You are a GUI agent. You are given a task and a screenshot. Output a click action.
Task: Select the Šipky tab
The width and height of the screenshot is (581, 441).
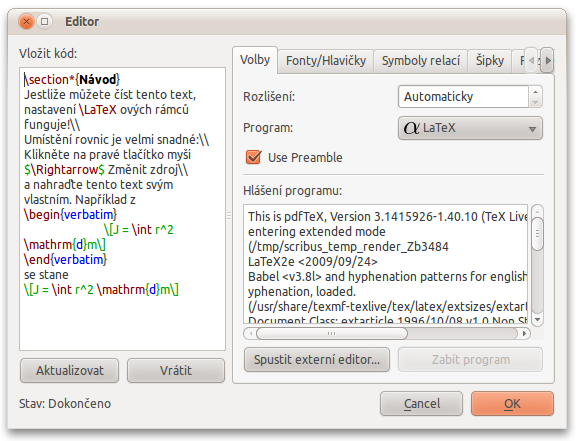click(x=489, y=61)
